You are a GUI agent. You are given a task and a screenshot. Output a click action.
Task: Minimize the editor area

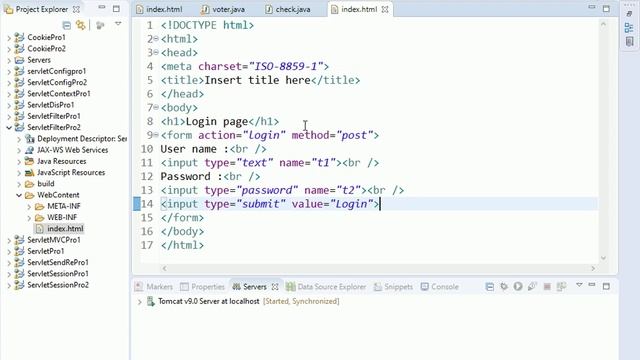[x=592, y=7]
